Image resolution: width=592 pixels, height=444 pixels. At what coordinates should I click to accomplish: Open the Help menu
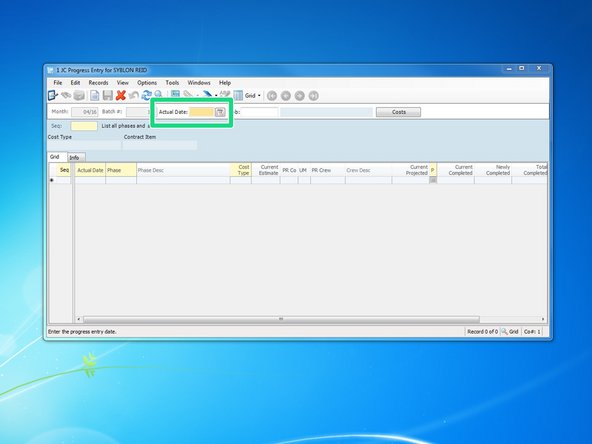pos(225,83)
